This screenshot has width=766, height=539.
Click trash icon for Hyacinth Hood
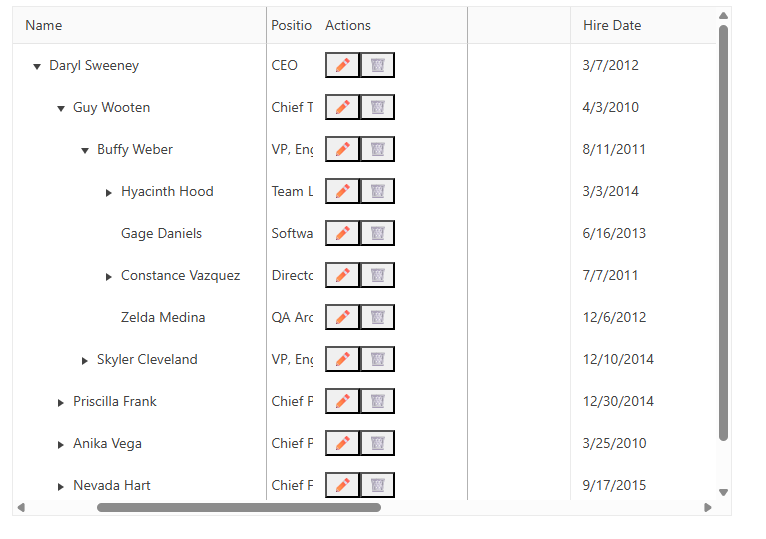pyautogui.click(x=377, y=191)
